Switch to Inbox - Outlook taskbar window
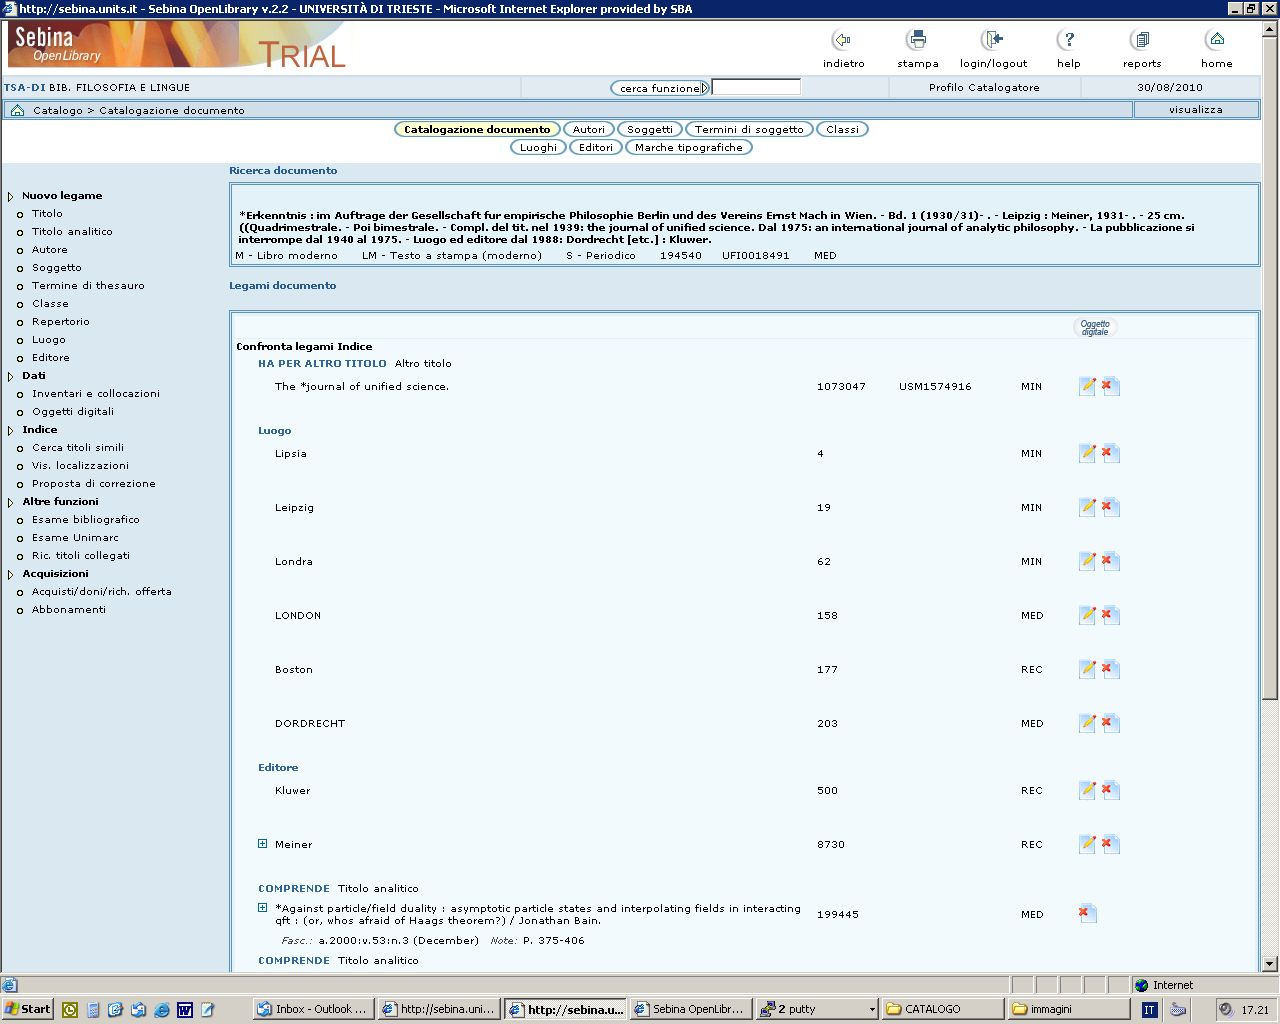1280x1024 pixels. click(x=313, y=1009)
